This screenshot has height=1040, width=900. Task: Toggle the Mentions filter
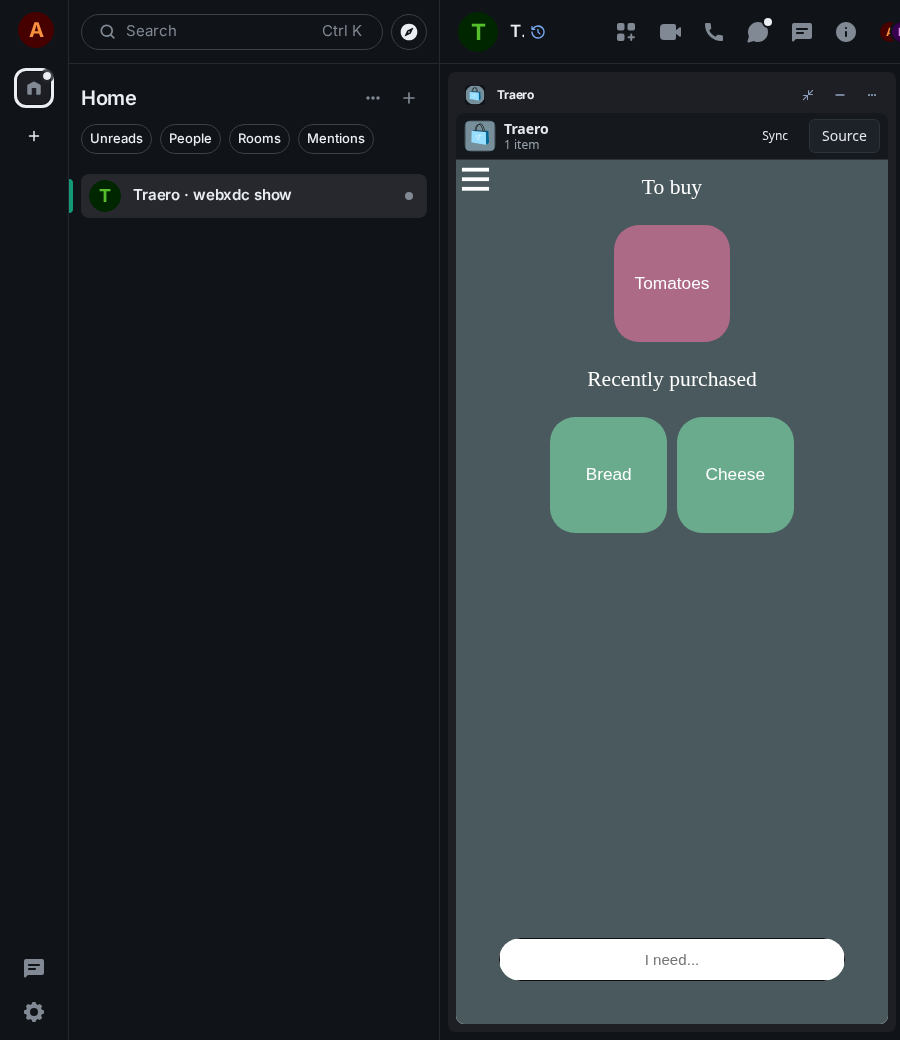(x=336, y=139)
